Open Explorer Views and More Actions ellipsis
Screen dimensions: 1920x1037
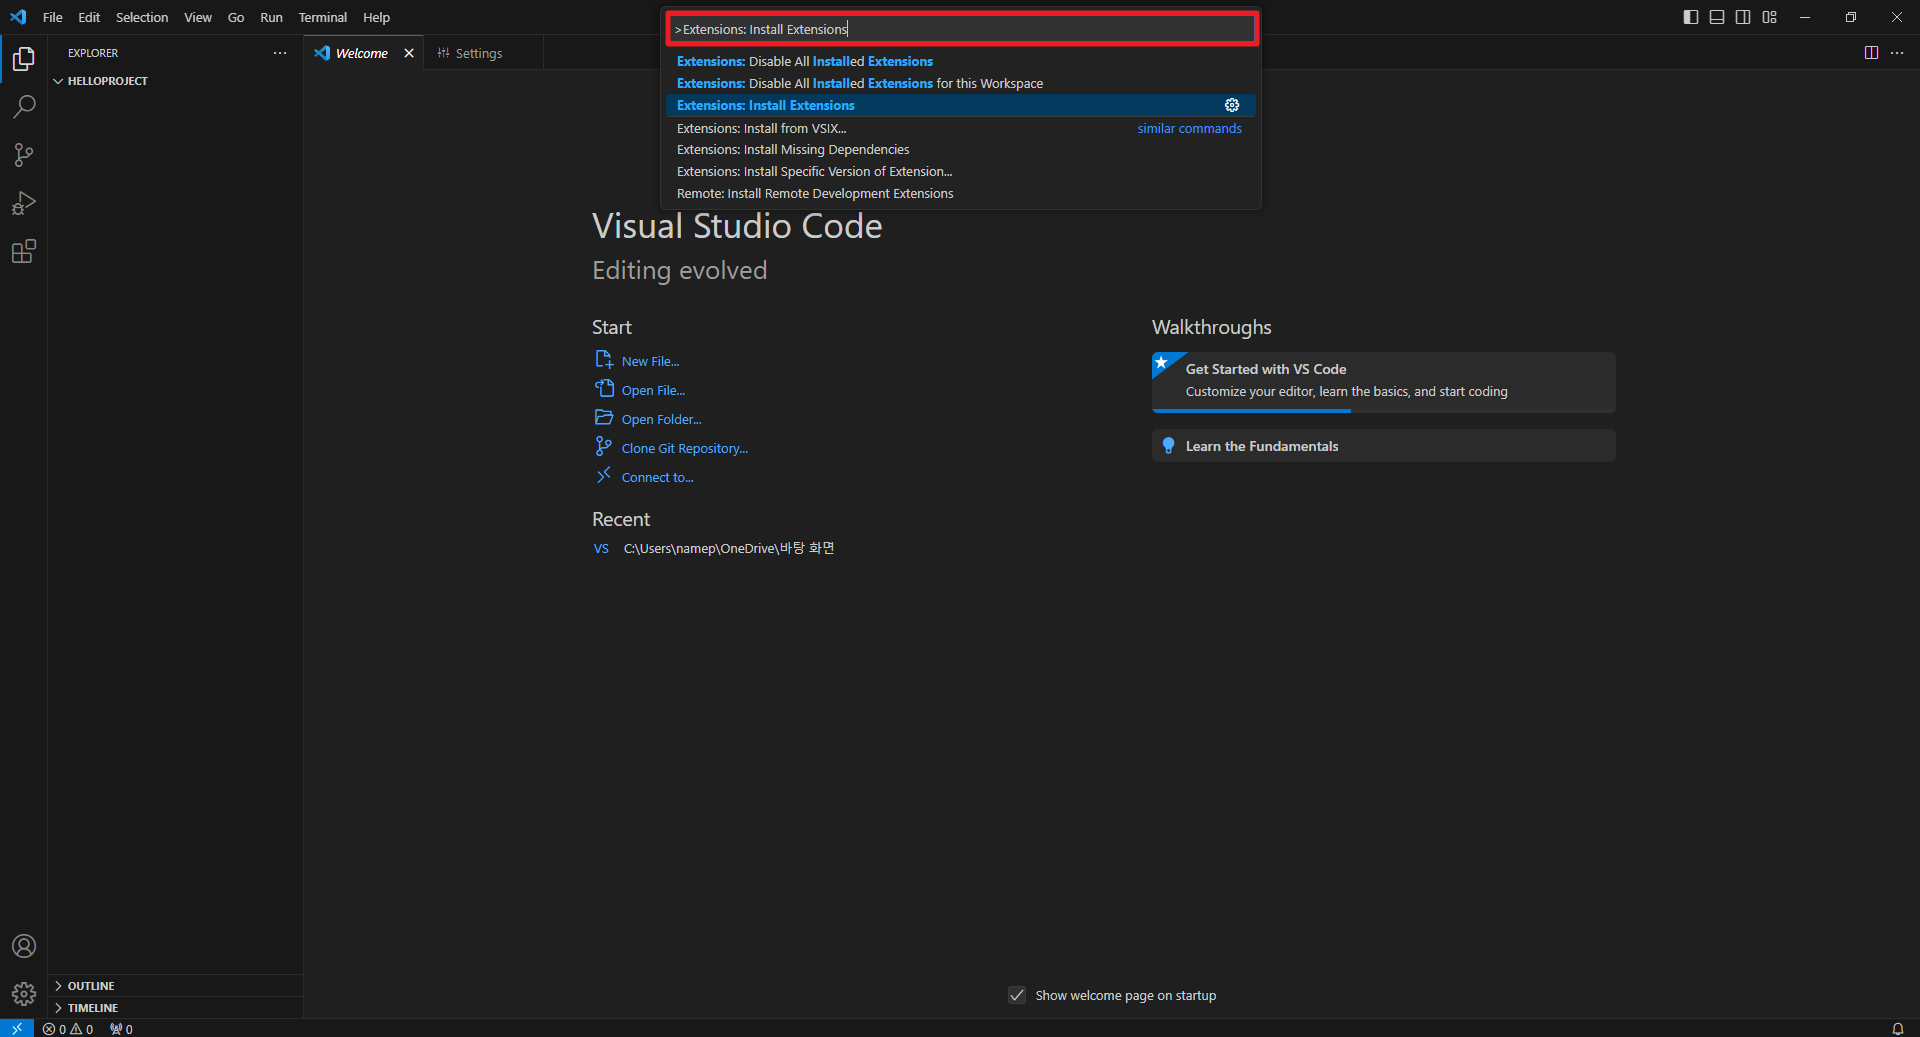[x=280, y=53]
